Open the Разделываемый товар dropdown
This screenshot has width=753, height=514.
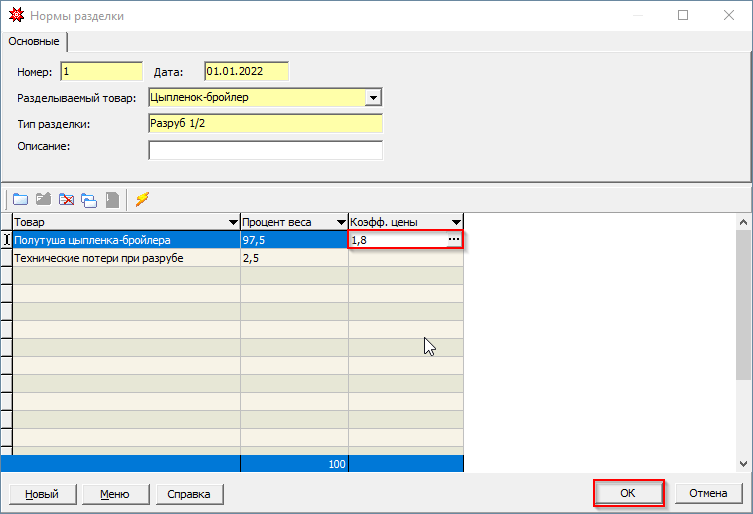pos(373,98)
